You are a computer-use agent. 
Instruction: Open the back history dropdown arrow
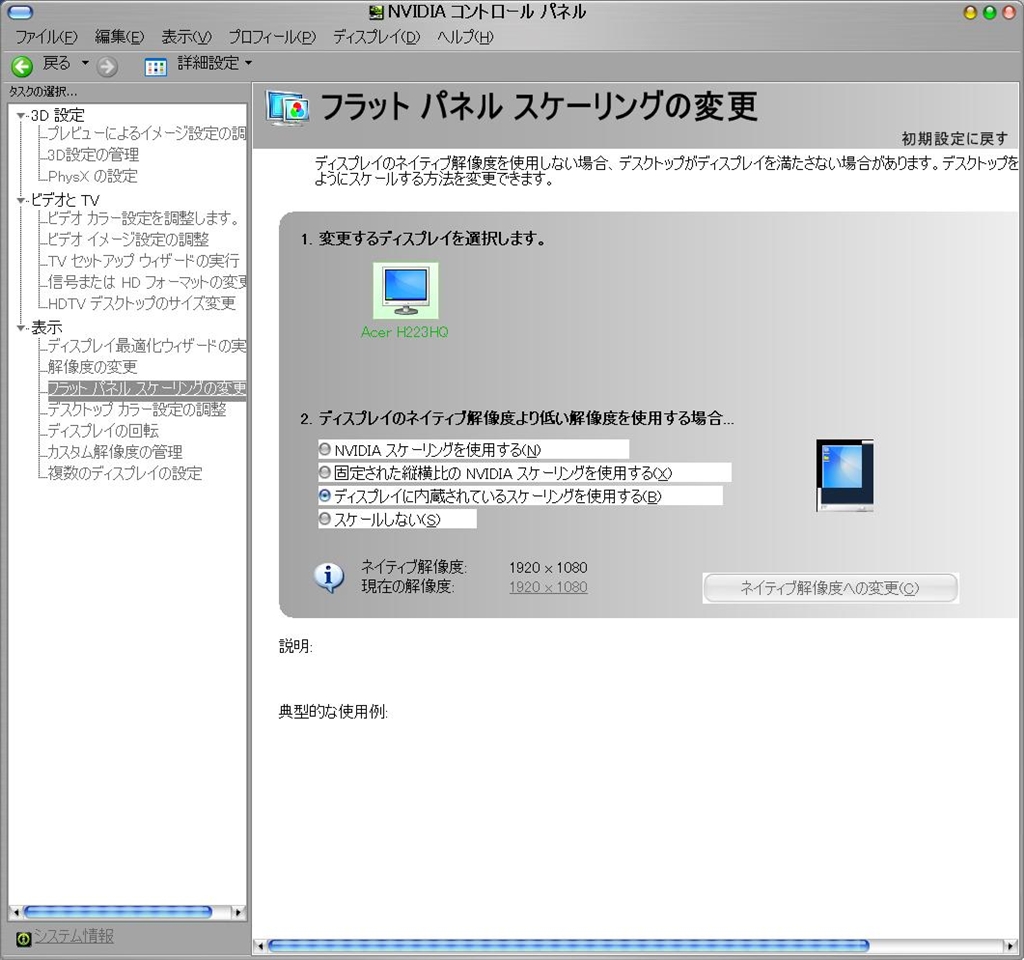85,63
